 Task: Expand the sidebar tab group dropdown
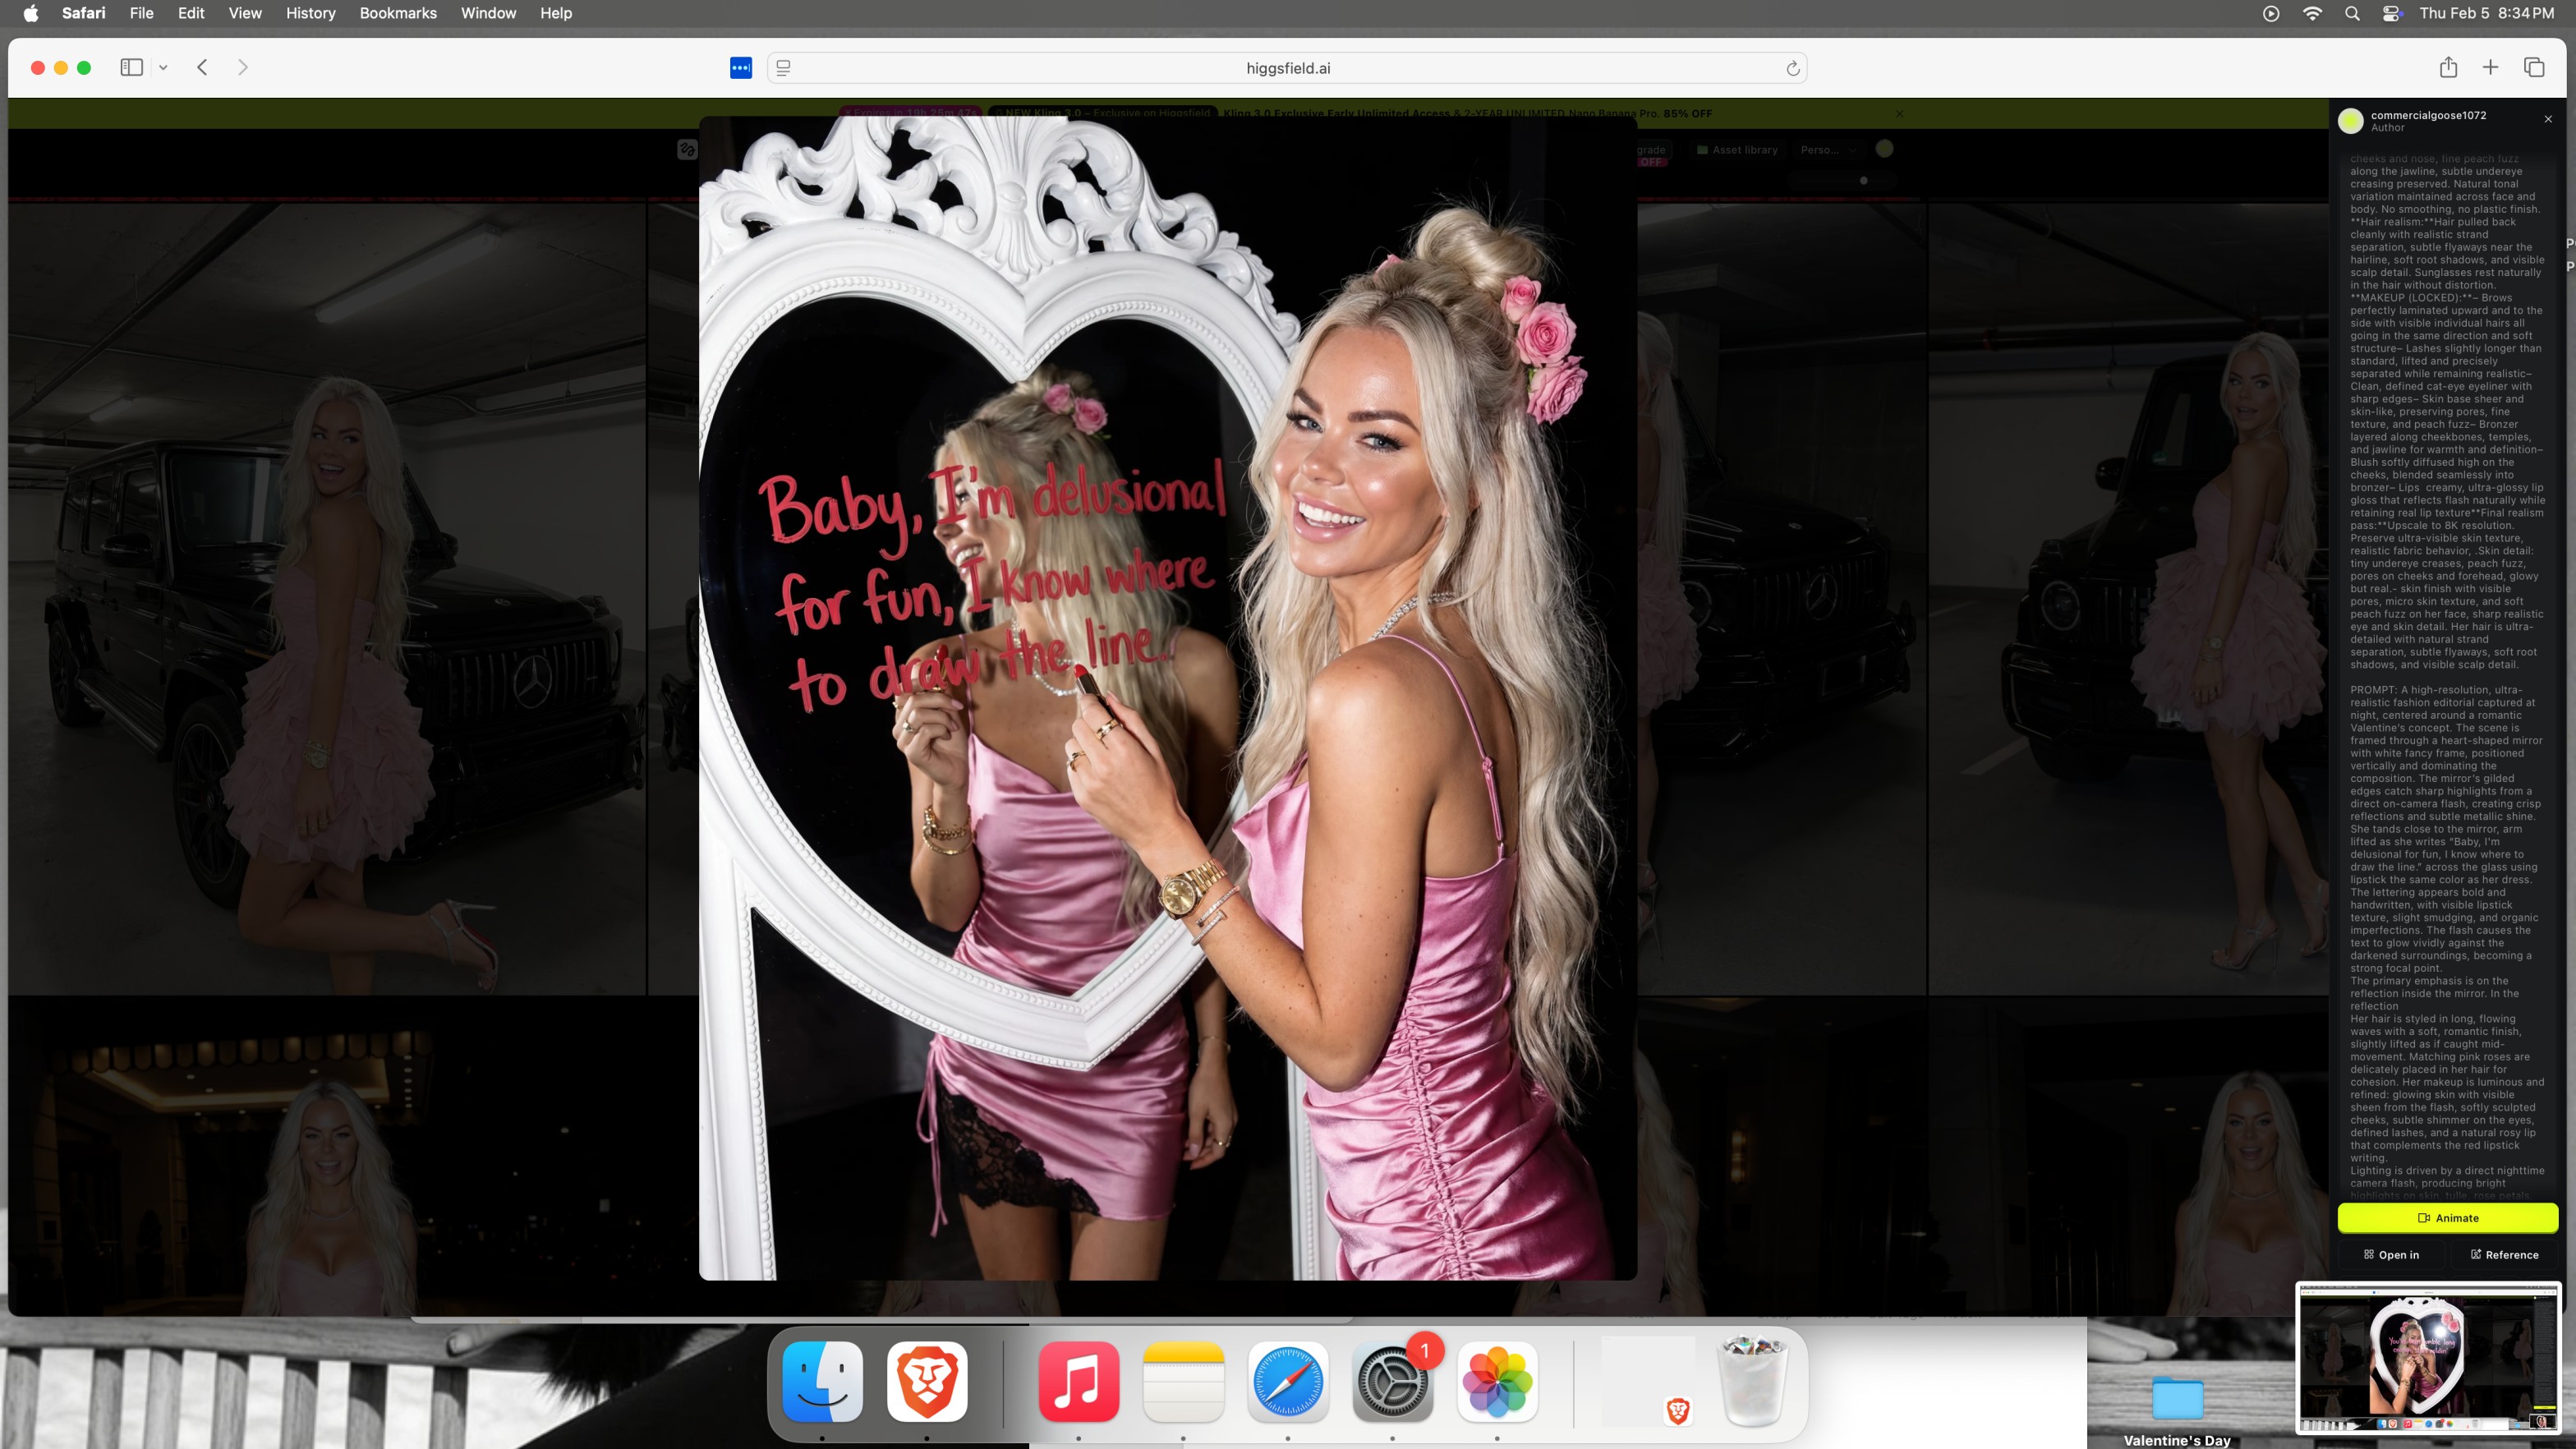163,67
